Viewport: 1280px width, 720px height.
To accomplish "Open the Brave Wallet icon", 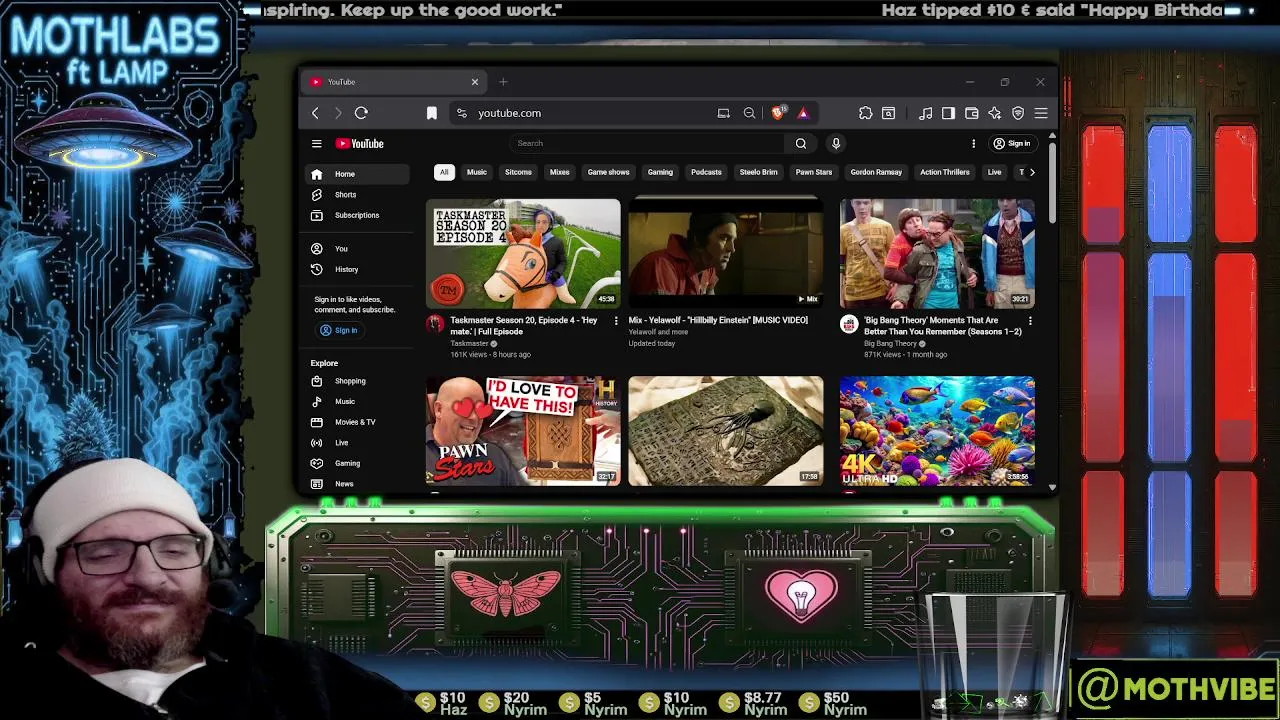I will pos(971,113).
